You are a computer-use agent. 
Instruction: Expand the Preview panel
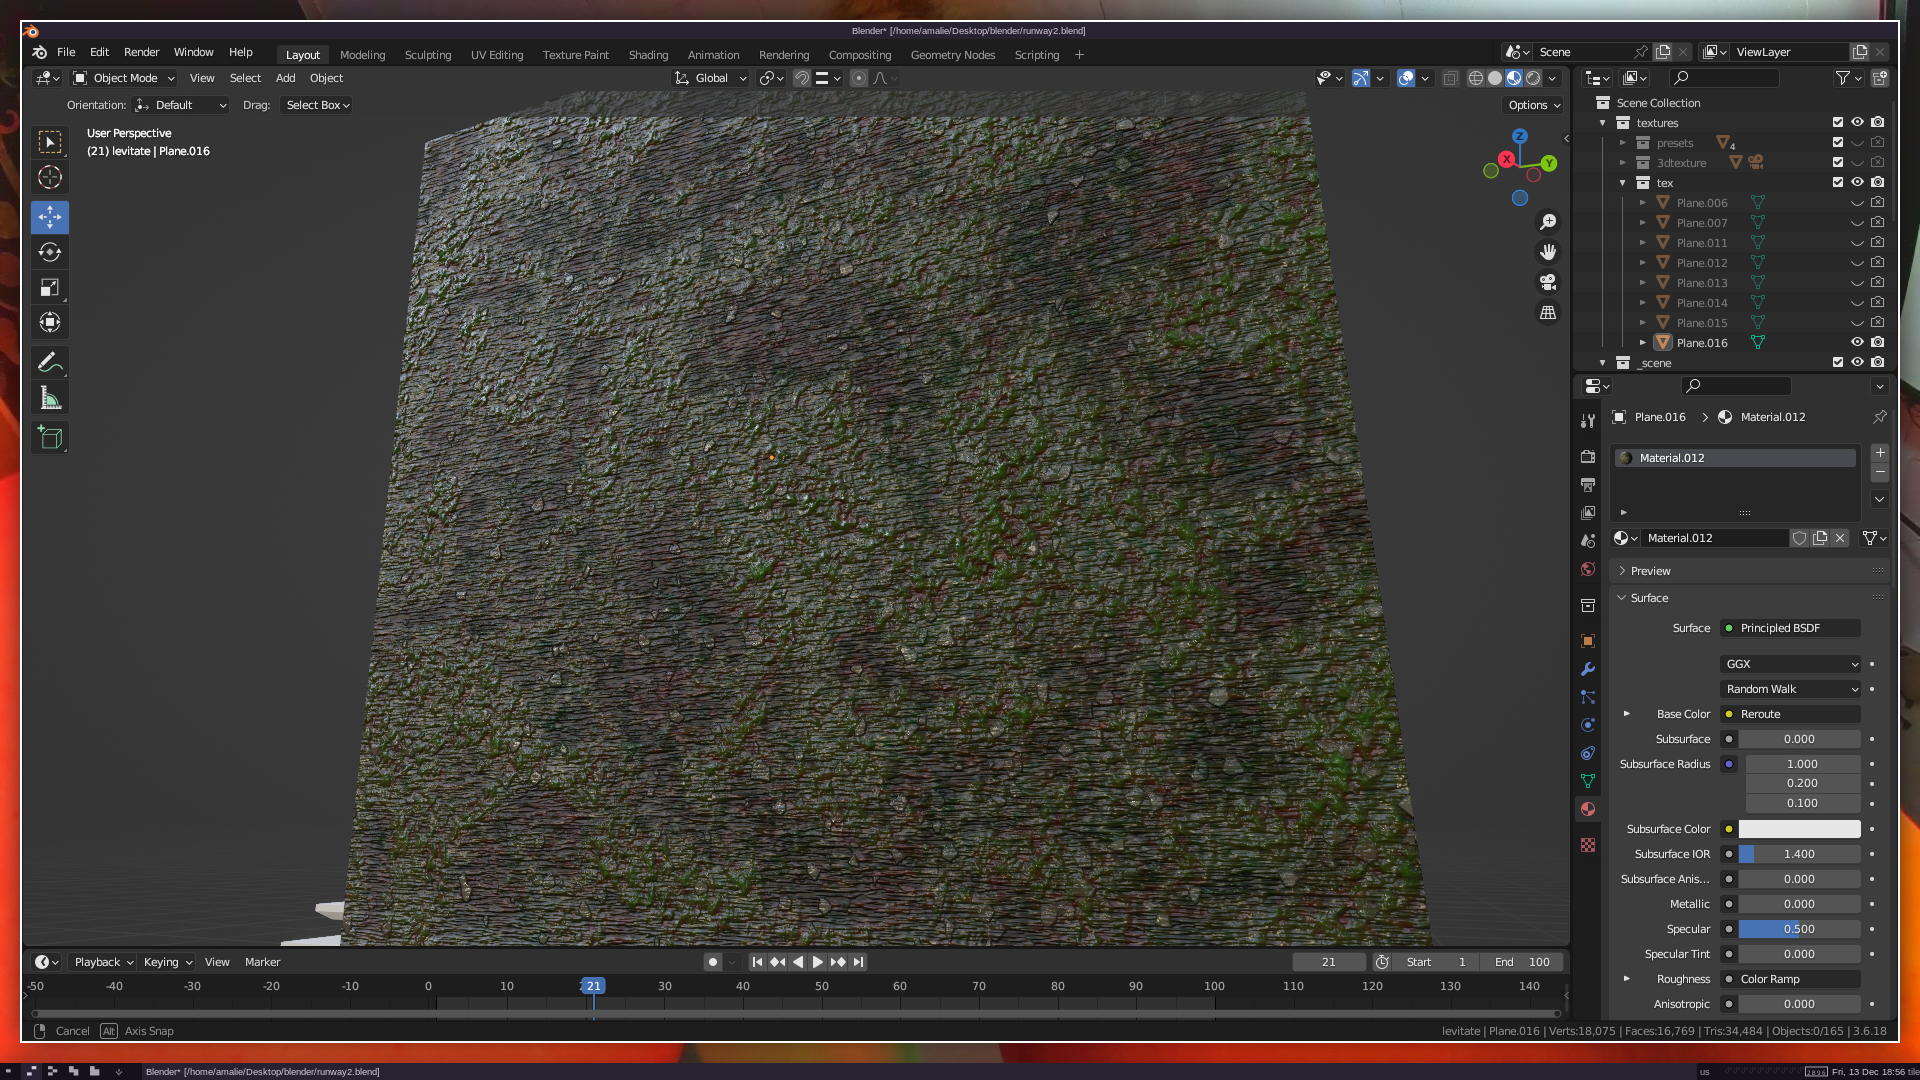click(1650, 571)
